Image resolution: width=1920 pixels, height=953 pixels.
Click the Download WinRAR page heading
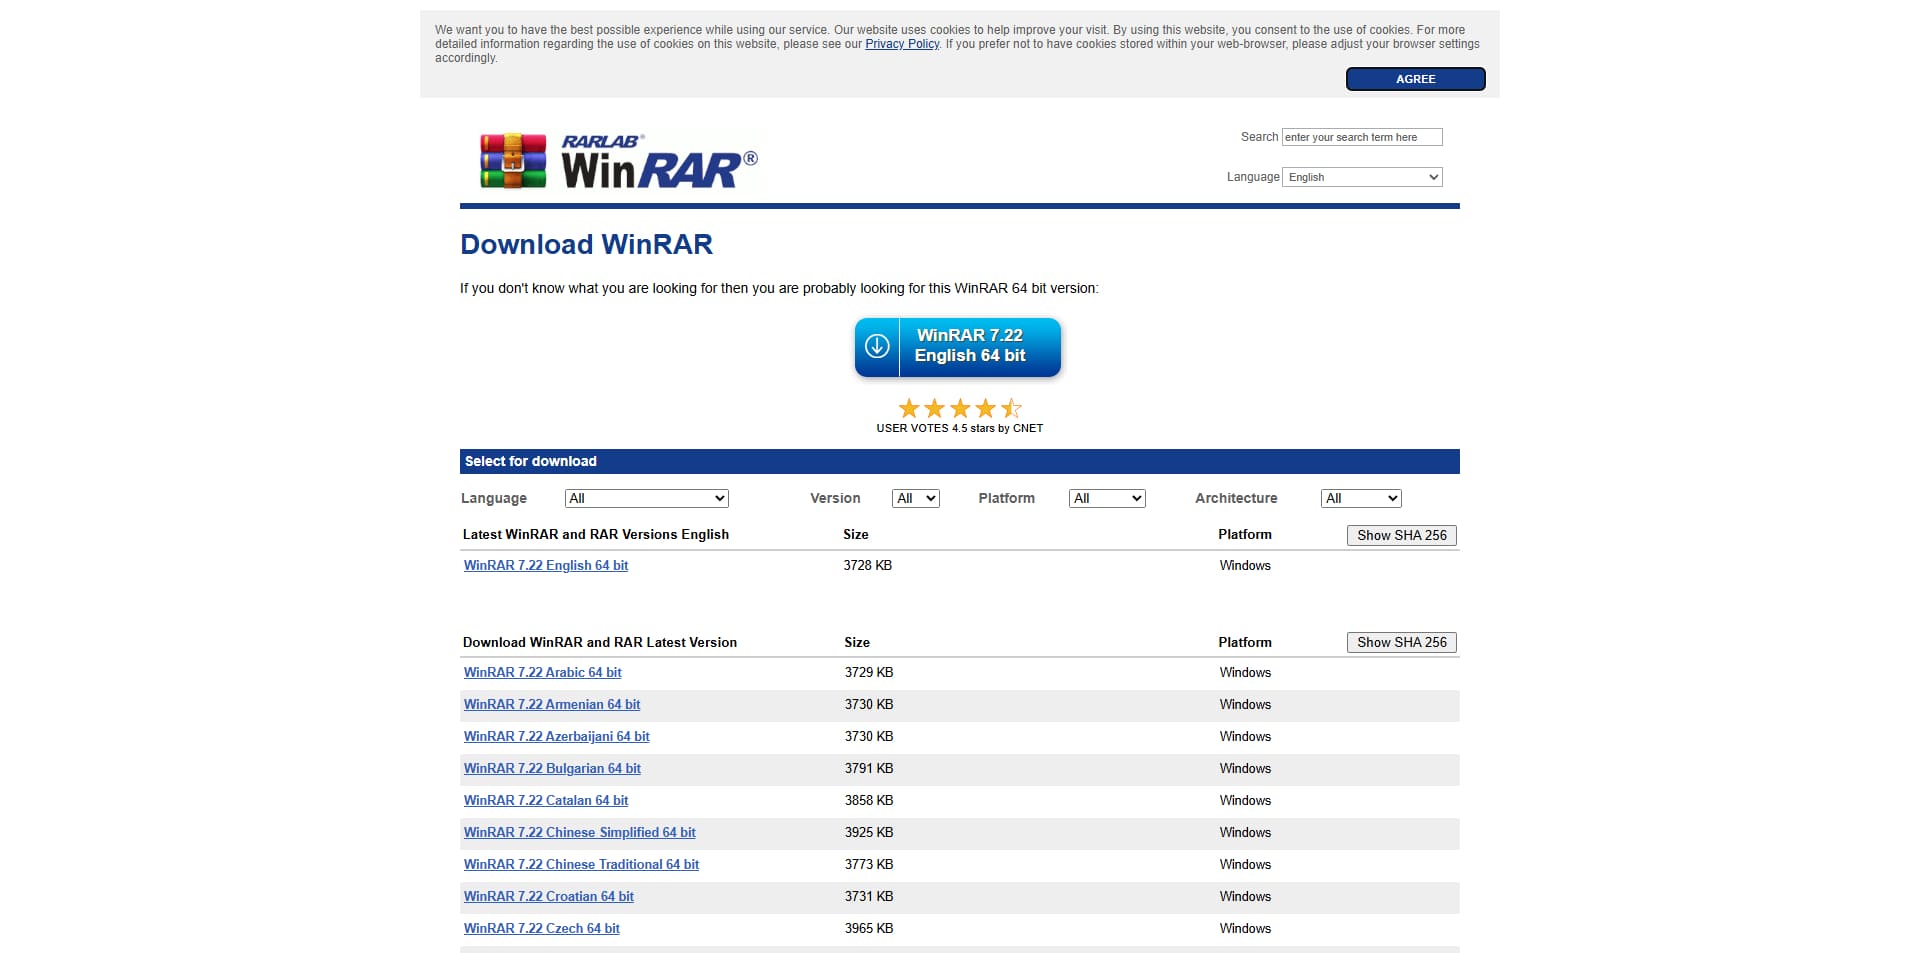point(586,245)
